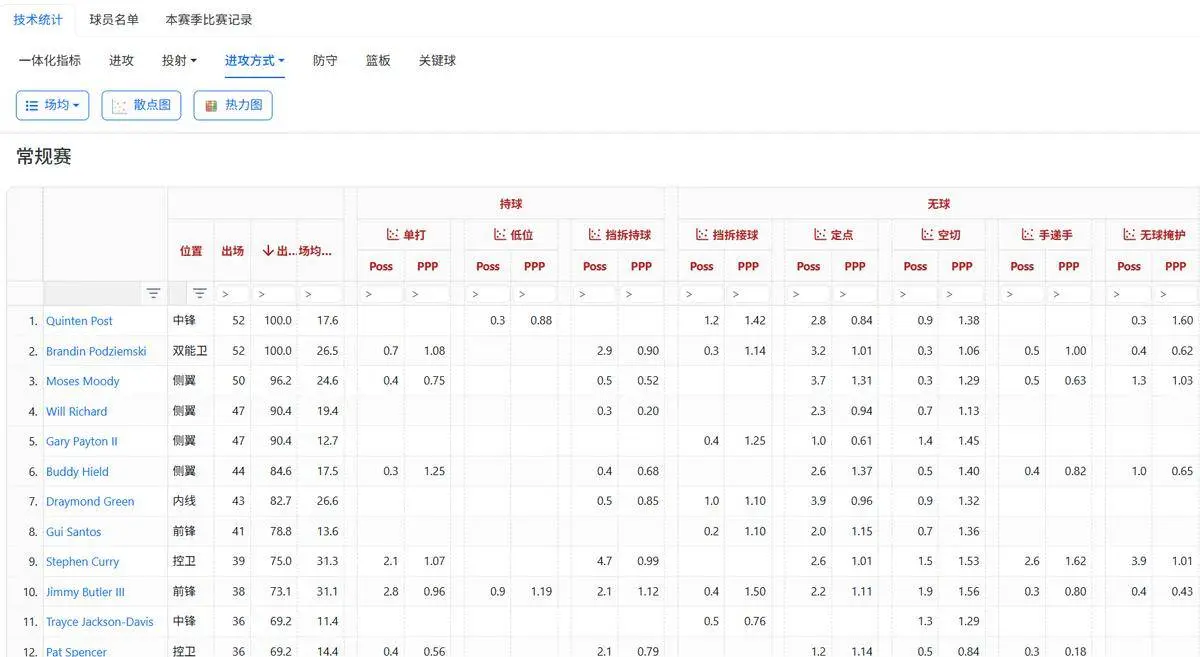Open Draymond Green player page
1200x657 pixels.
pyautogui.click(x=90, y=502)
